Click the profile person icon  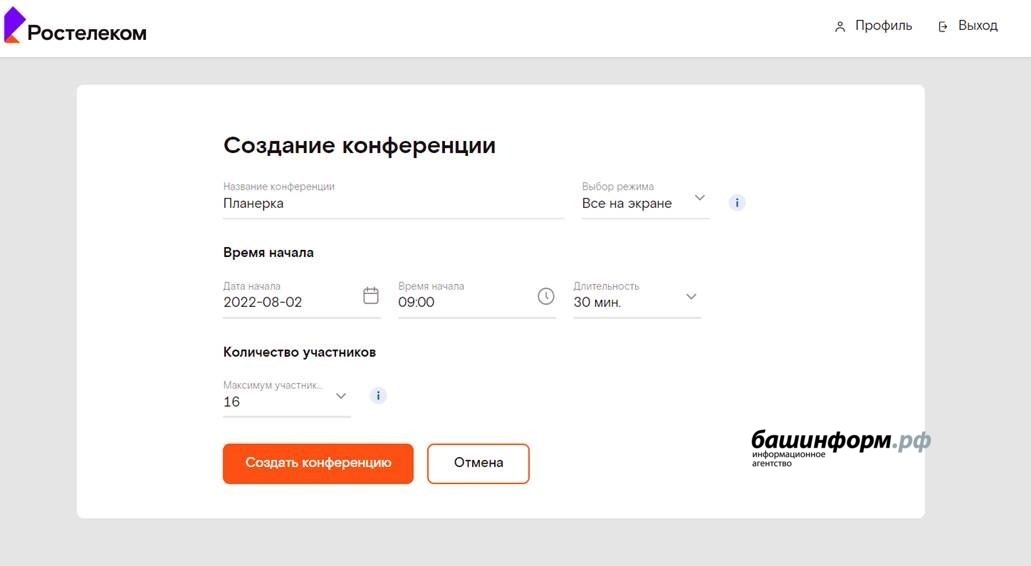point(840,27)
